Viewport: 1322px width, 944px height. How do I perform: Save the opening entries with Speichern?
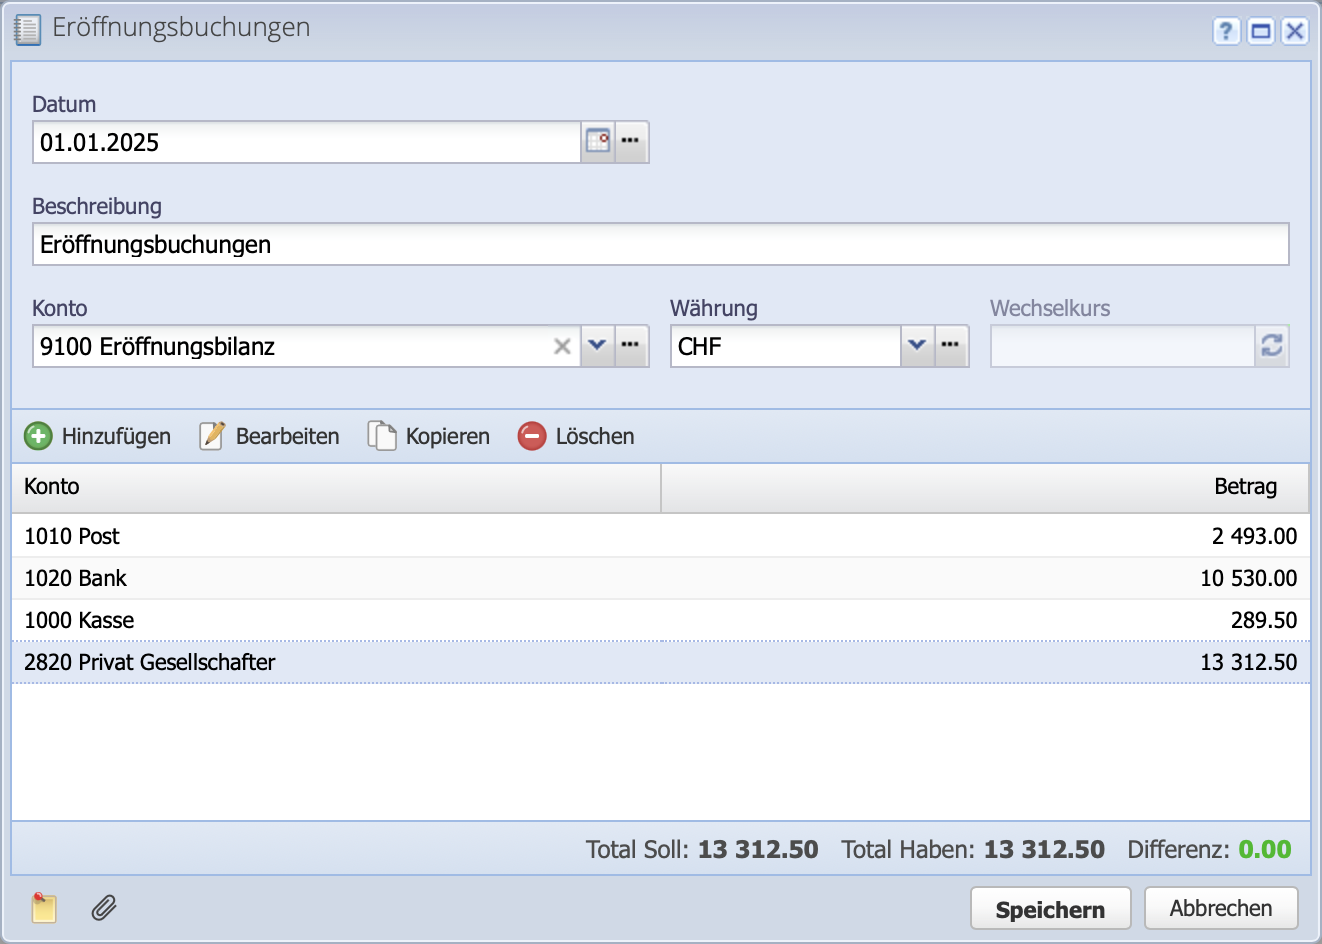click(x=1050, y=908)
